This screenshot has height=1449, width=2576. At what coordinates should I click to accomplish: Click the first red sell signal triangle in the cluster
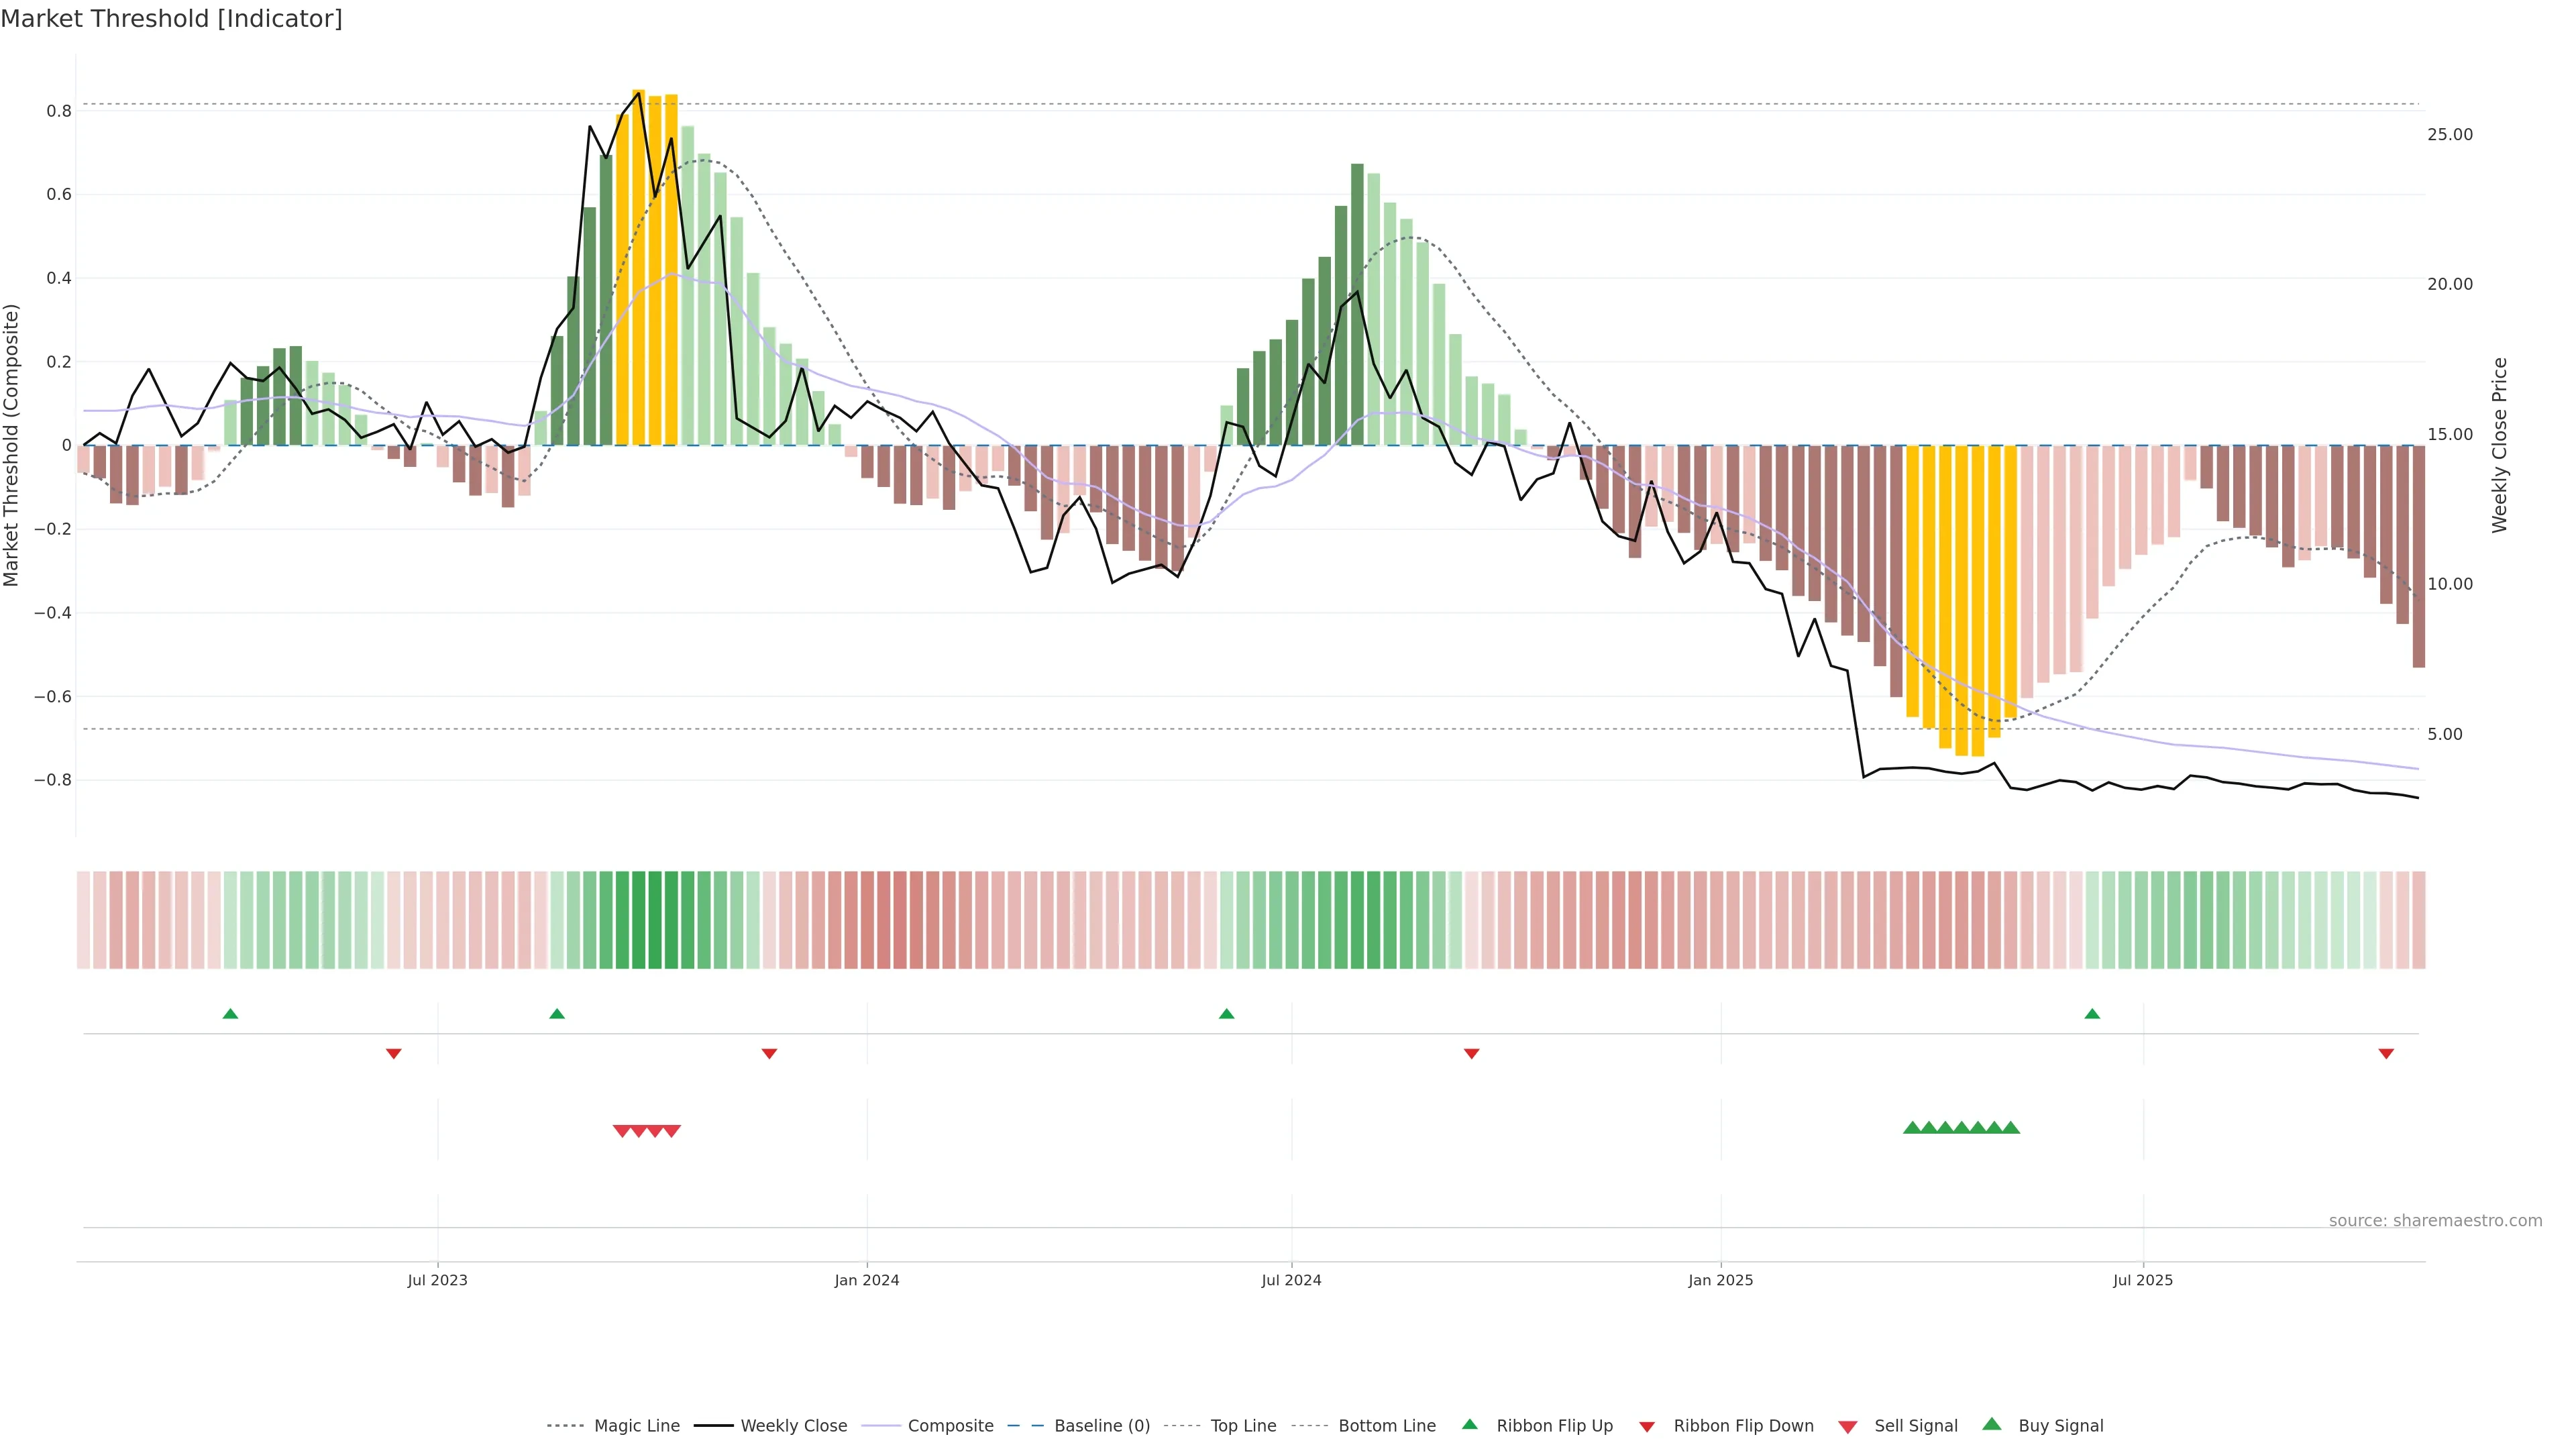coord(621,1131)
